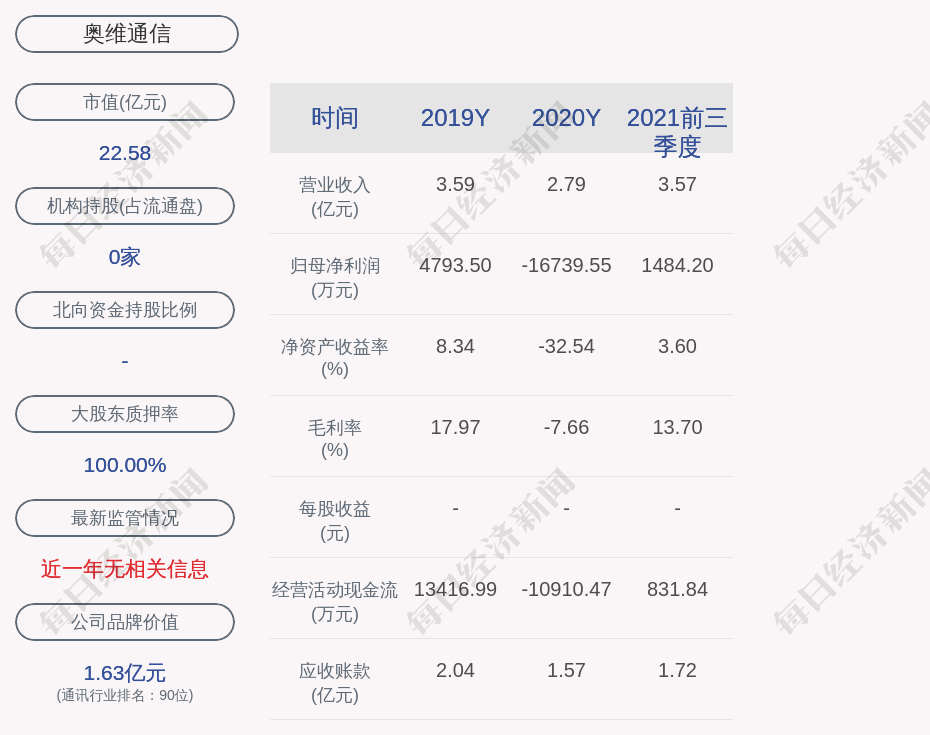Image resolution: width=930 pixels, height=735 pixels.
Task: Select the 北向资金持股比例 label pill
Action: pyautogui.click(x=125, y=310)
